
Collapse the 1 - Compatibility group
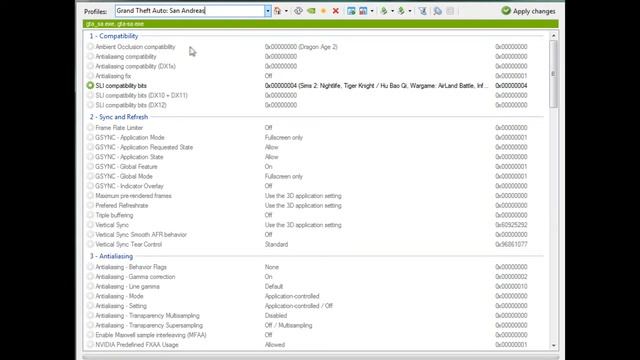coord(114,36)
